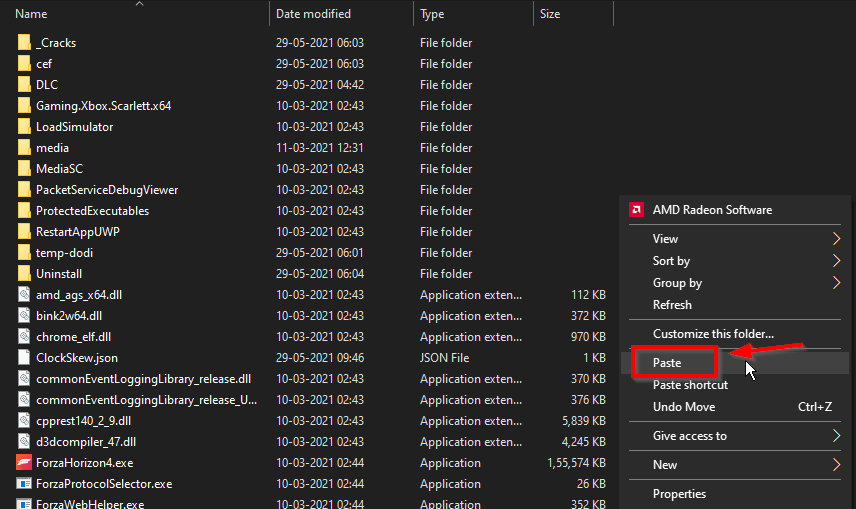Click the ForzaHorizon4.exe application icon
This screenshot has height=509, width=856.
(x=24, y=463)
